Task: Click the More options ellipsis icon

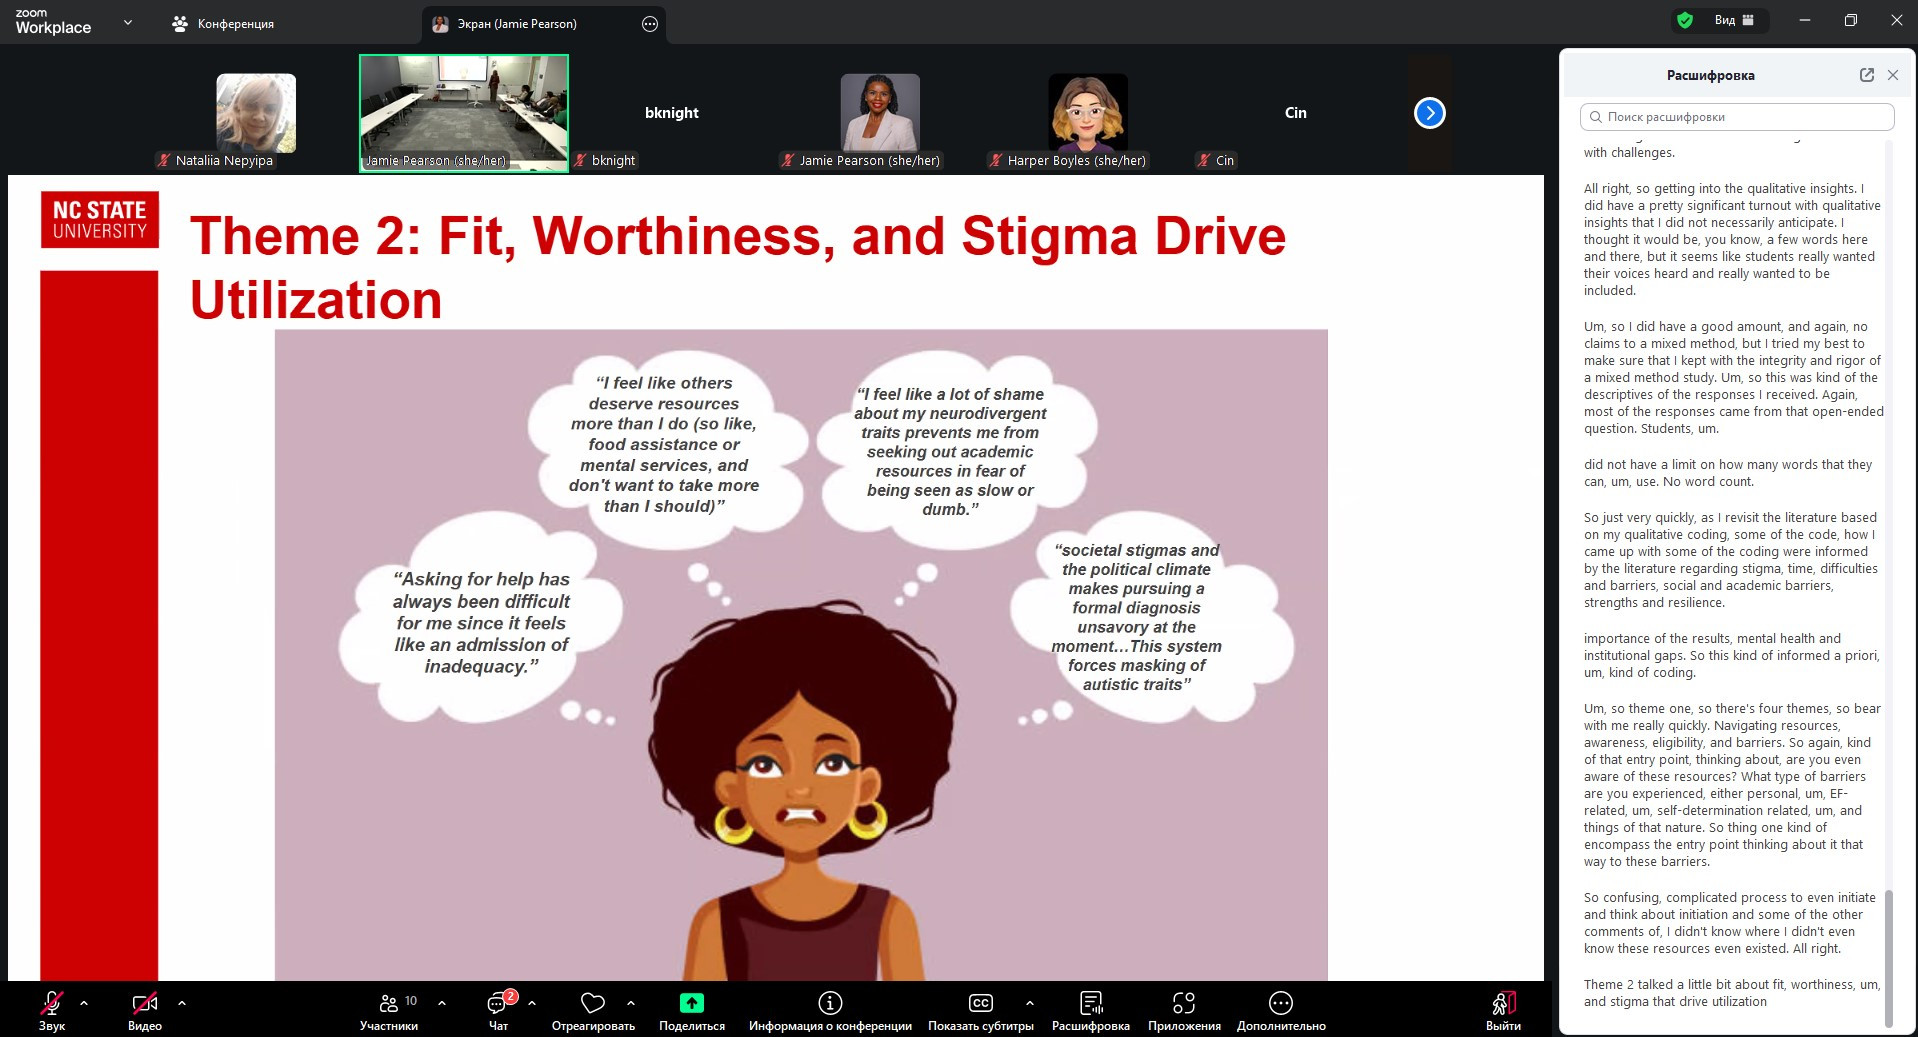Action: click(x=1280, y=1003)
